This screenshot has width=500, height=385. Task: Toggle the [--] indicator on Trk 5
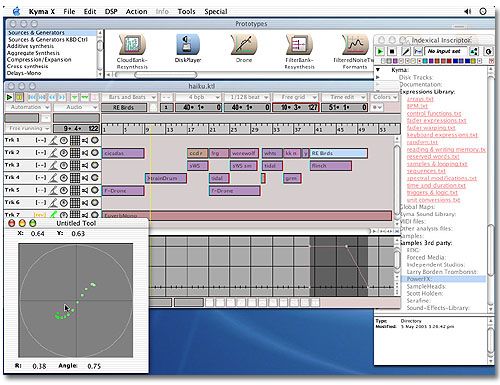pos(41,190)
